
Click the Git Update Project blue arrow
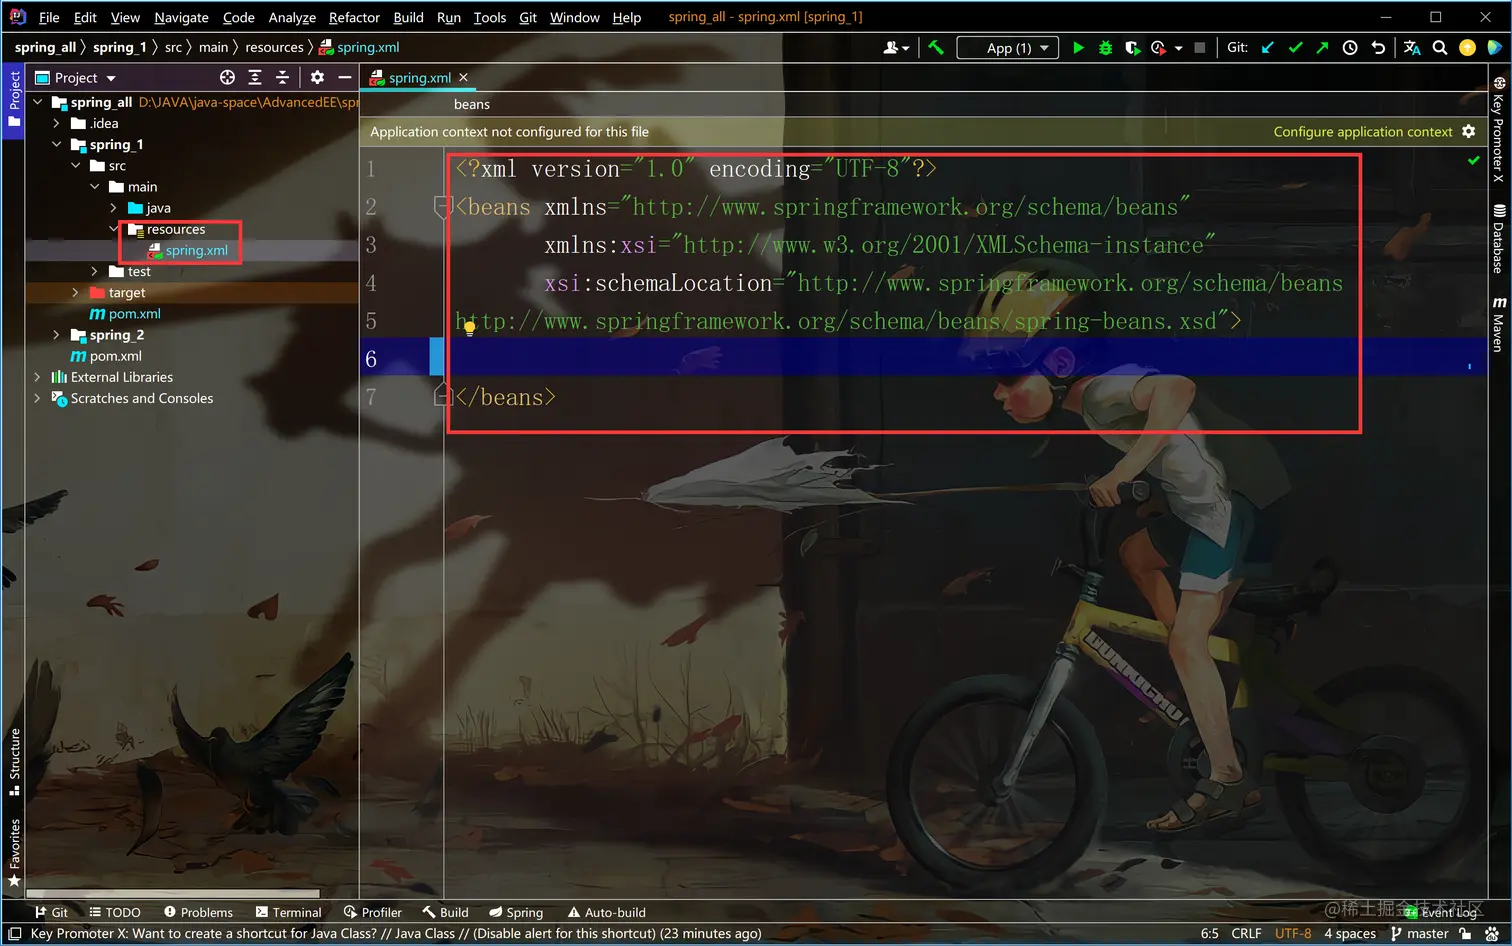(x=1268, y=47)
